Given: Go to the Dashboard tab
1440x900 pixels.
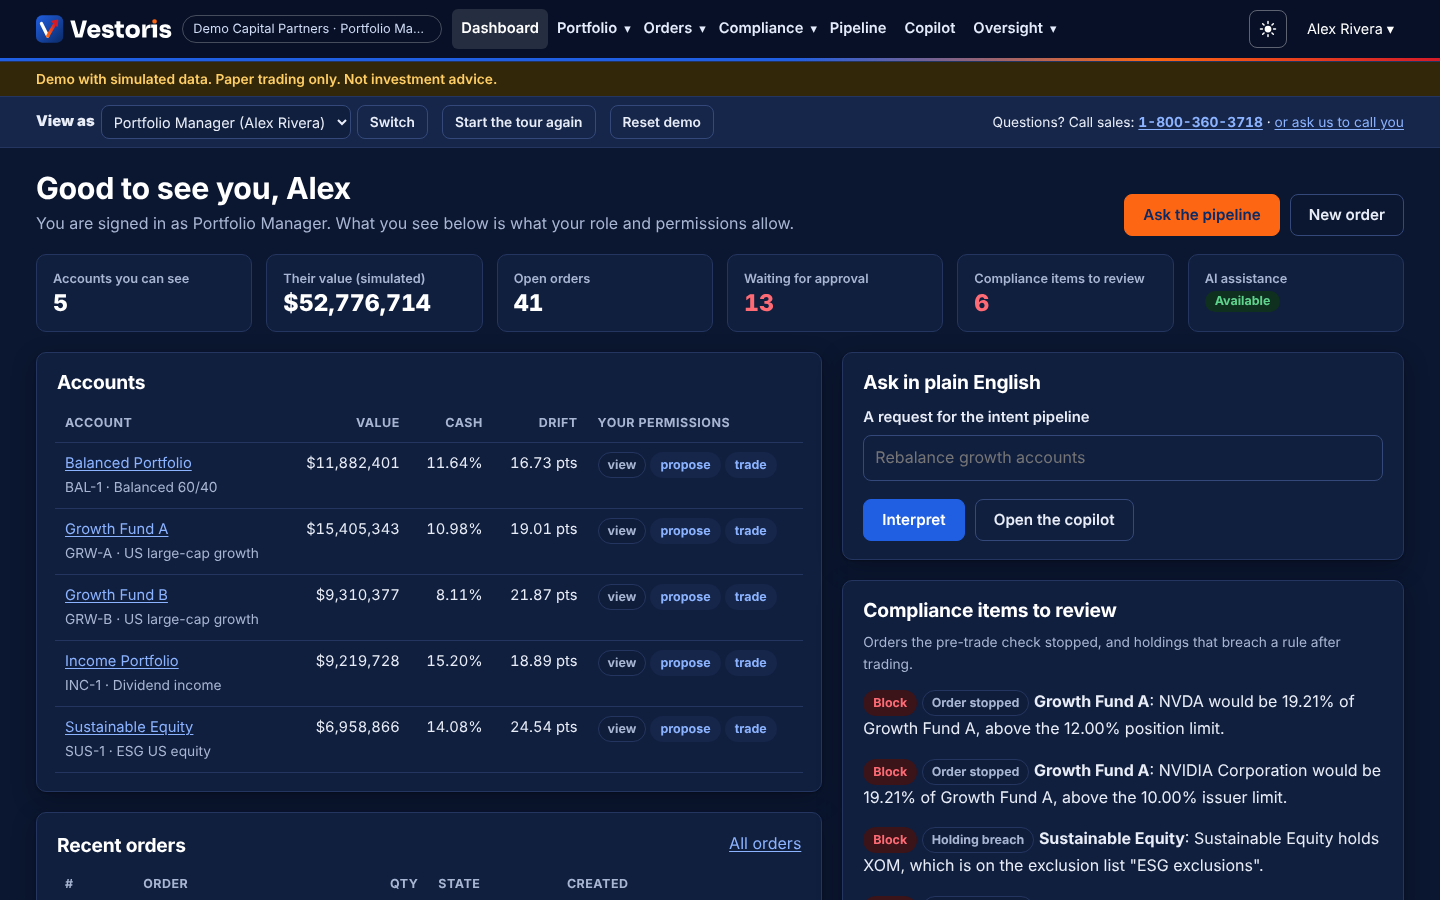Looking at the screenshot, I should (x=500, y=28).
